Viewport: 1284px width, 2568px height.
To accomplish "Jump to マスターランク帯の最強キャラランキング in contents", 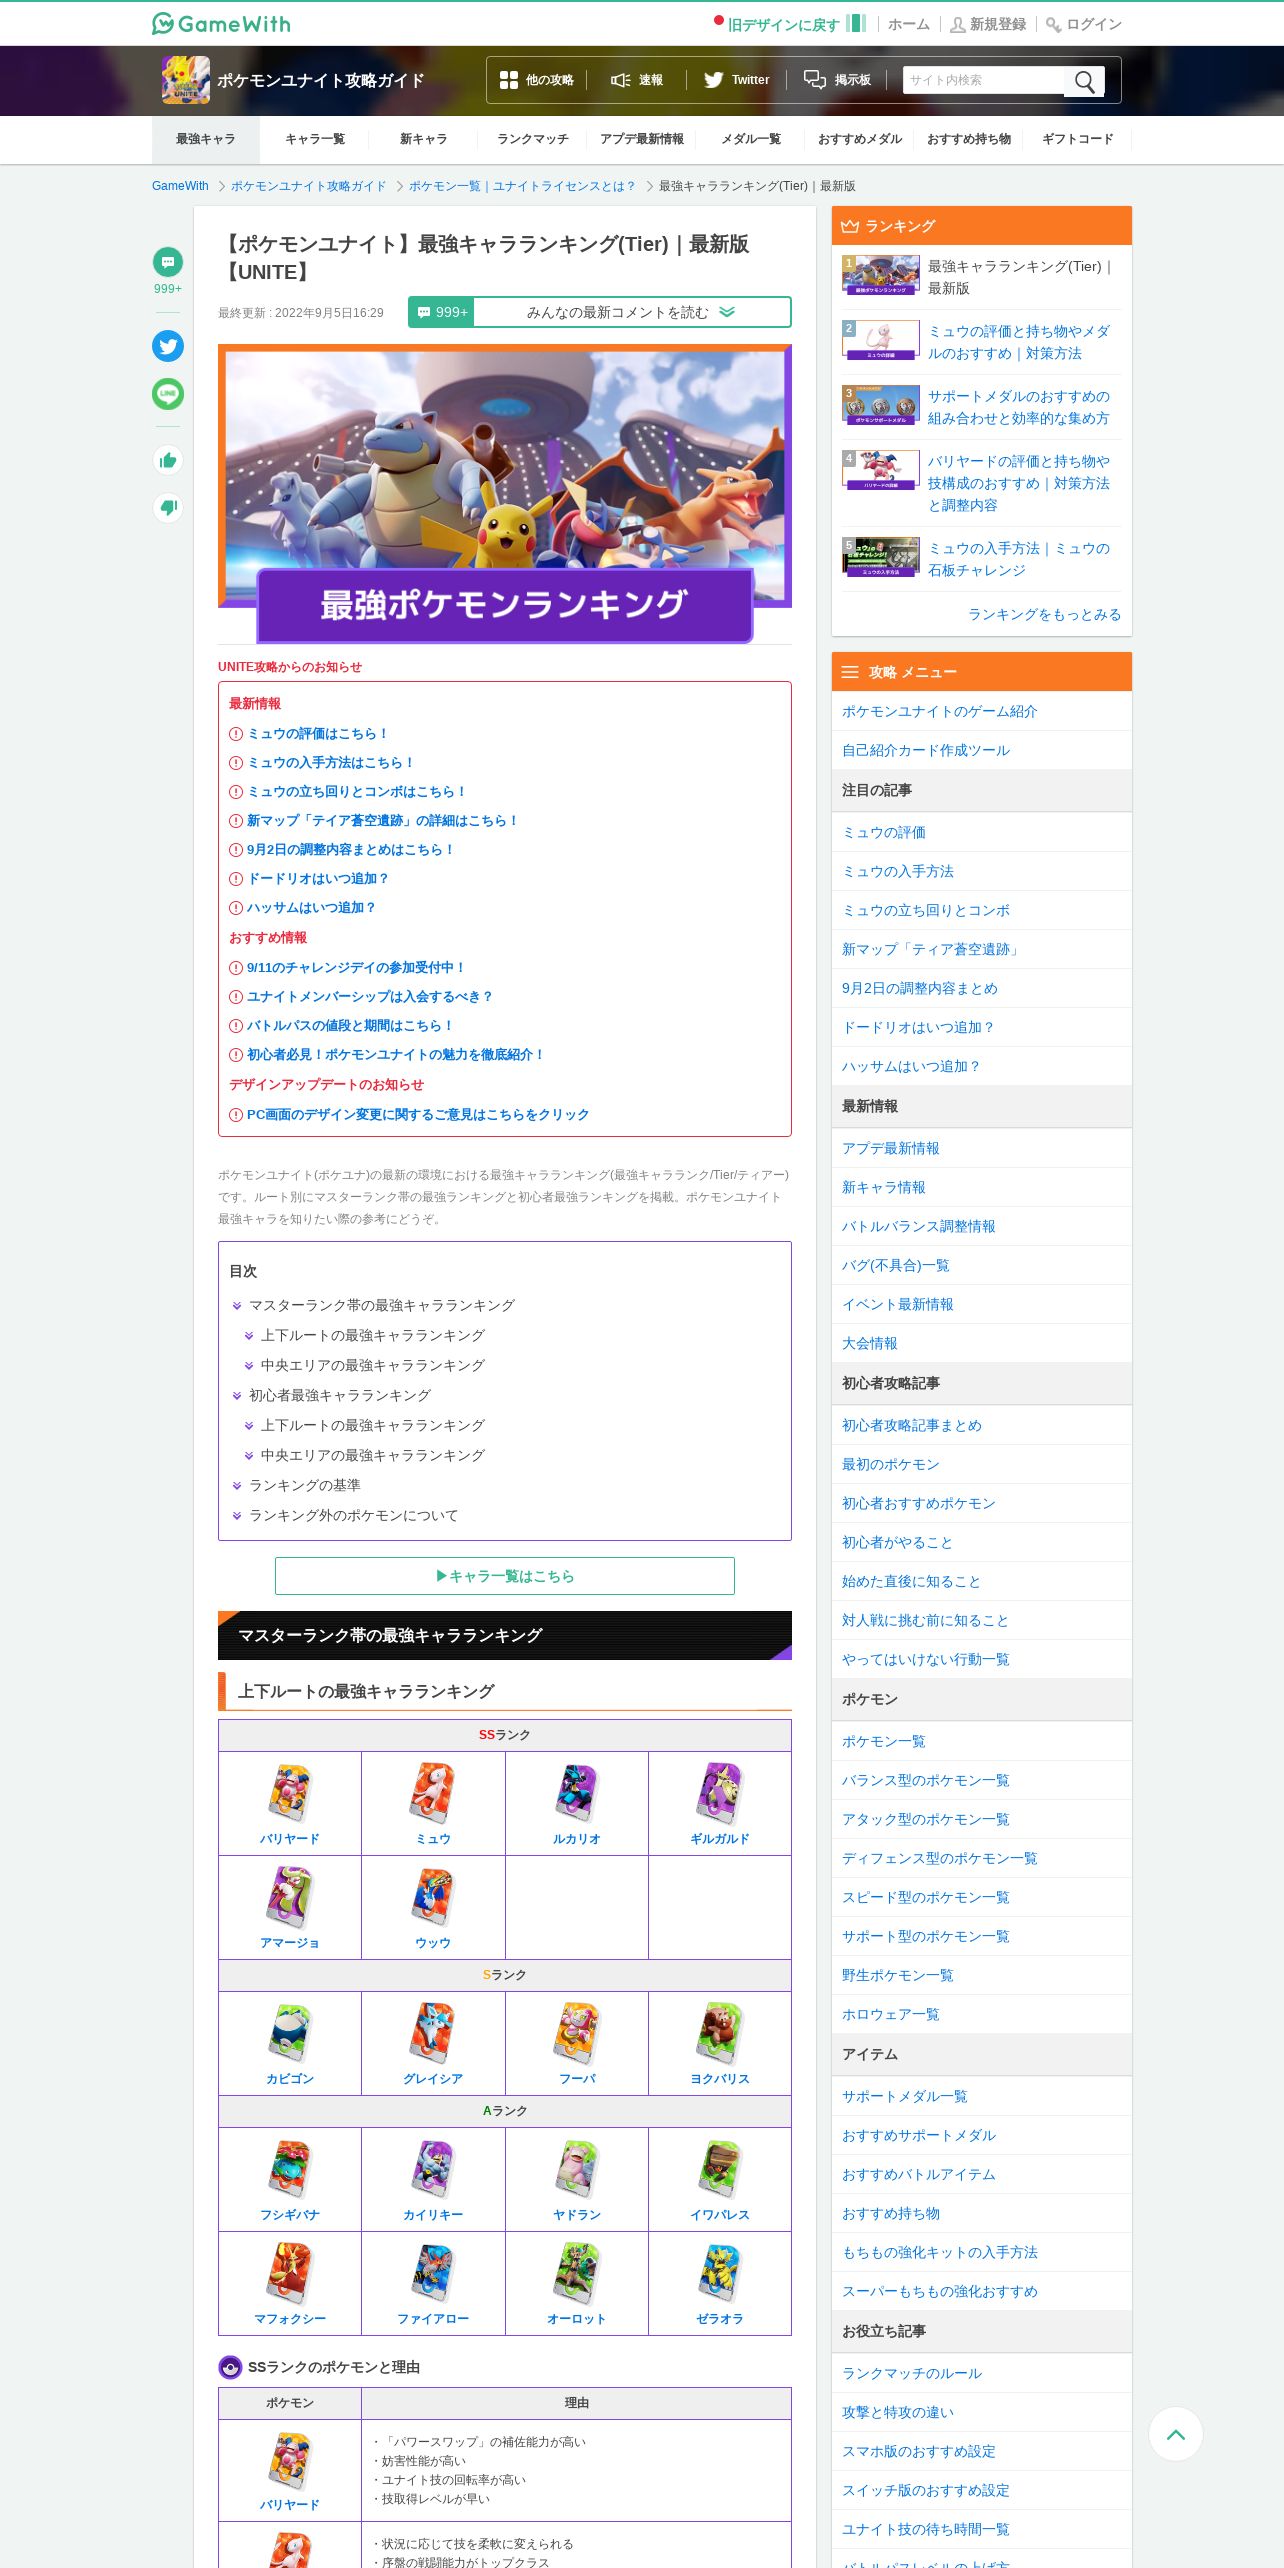I will [382, 1305].
